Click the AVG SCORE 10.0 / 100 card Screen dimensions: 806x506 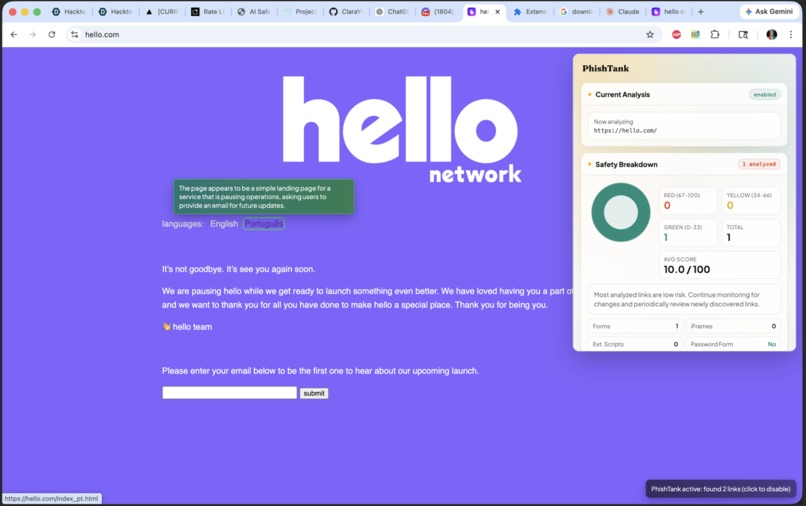coord(719,265)
